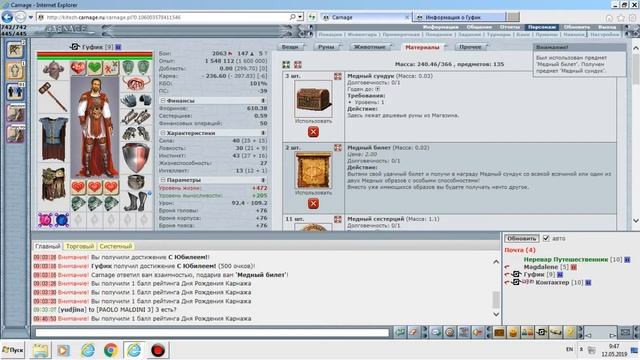This screenshot has height=360, width=640.
Task: Click the red split icon for Медный сундук
Action: click(x=338, y=76)
